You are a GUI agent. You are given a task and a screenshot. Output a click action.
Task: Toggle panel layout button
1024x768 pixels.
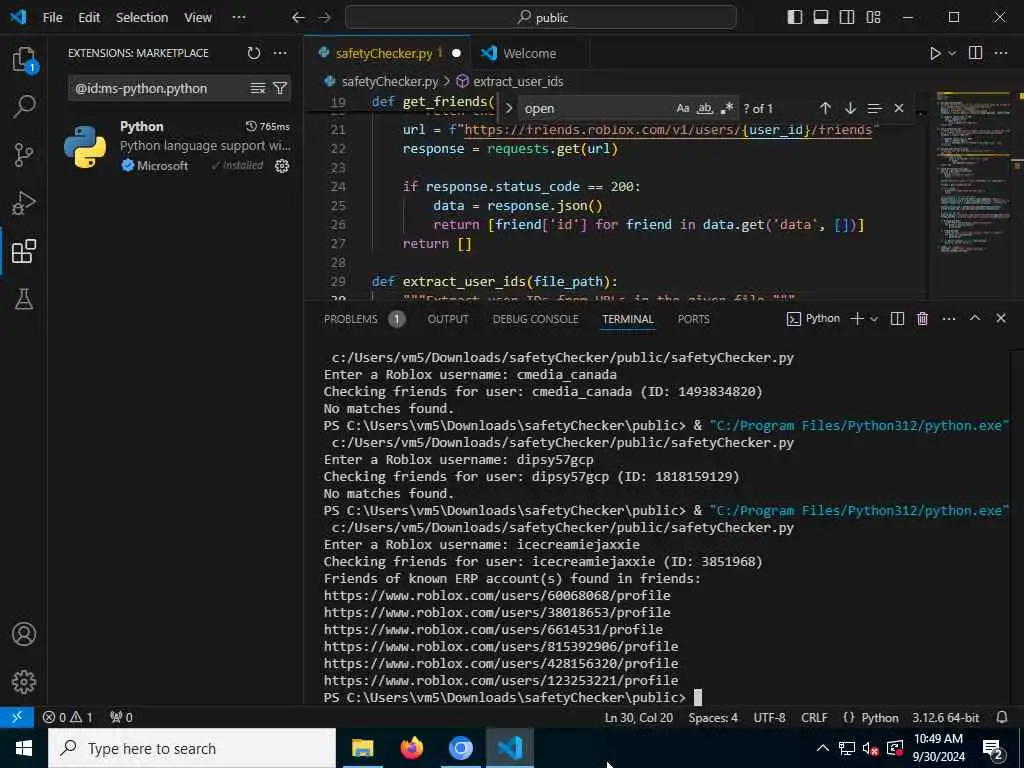[x=821, y=18]
